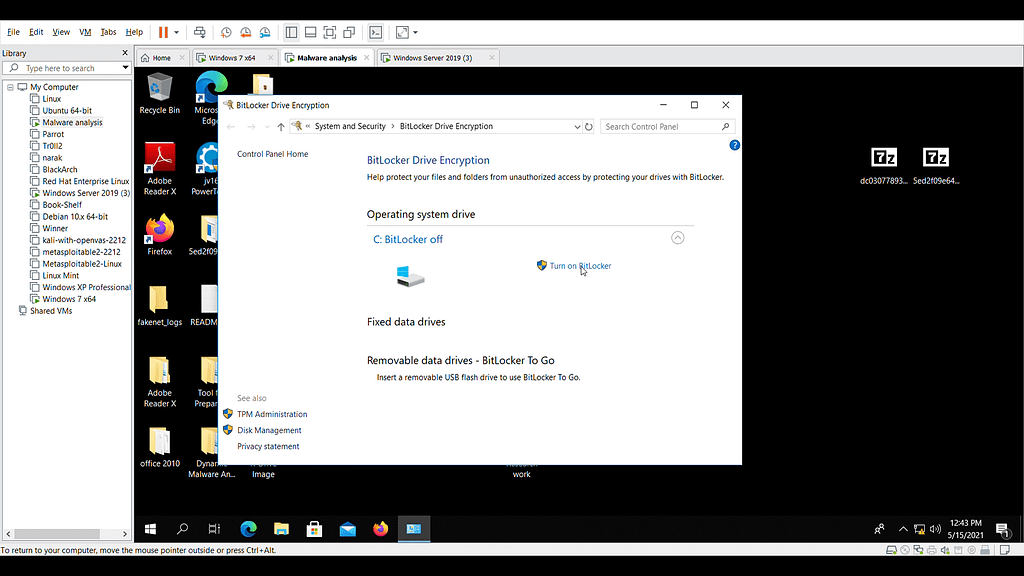1024x576 pixels.
Task: Click the C: BitLocker off drive heading
Action: coord(408,239)
